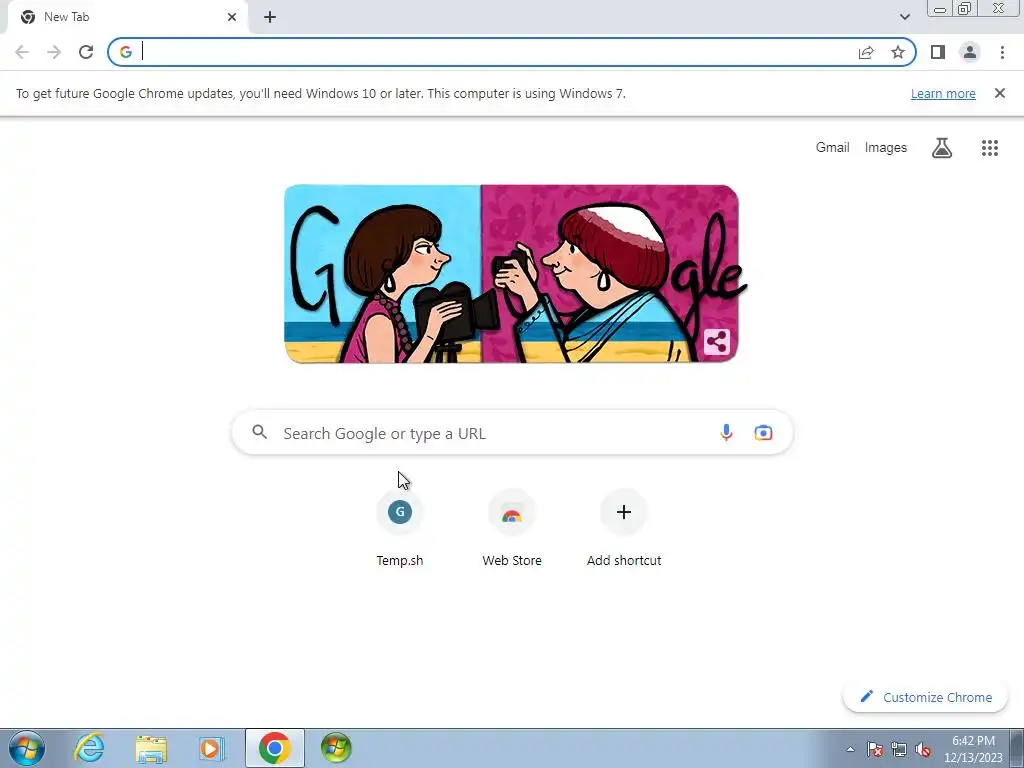Close the New Tab tab
Image resolution: width=1024 pixels, height=768 pixels.
pyautogui.click(x=232, y=17)
